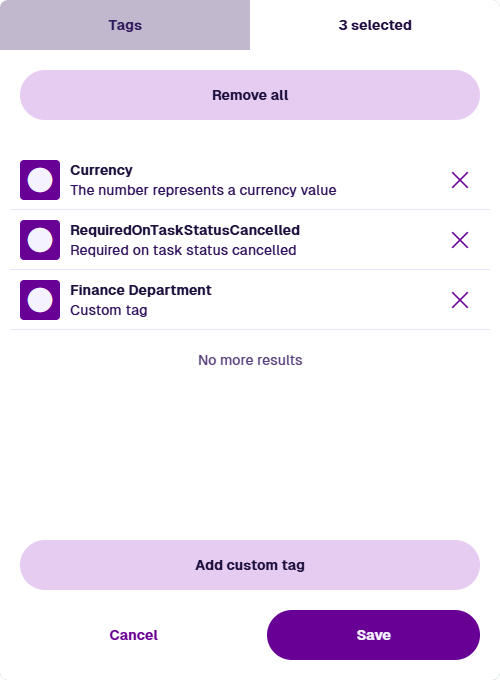Viewport: 500px width, 680px height.
Task: Click the Add custom tag button
Action: point(250,565)
